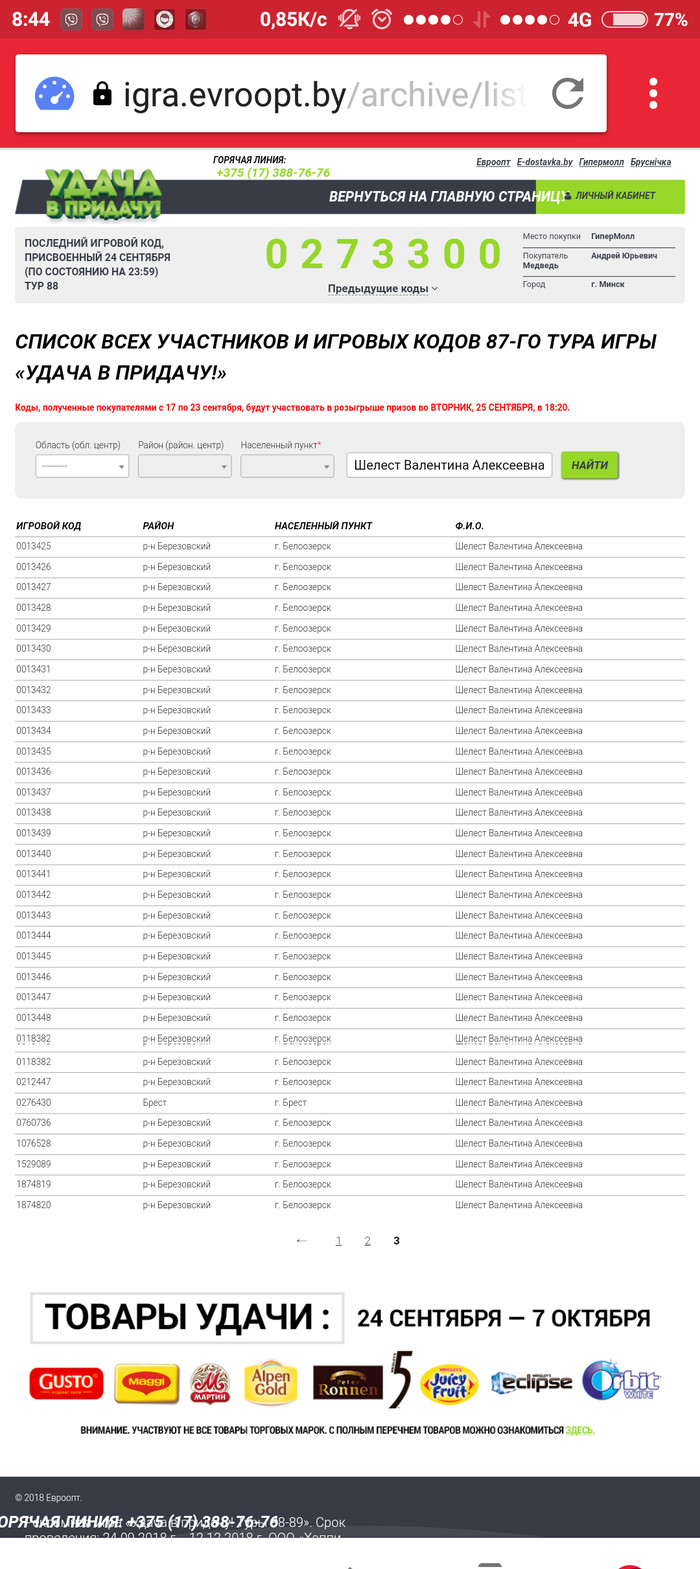700x1569 pixels.
Task: Open the Район district dropdown
Action: [x=184, y=466]
